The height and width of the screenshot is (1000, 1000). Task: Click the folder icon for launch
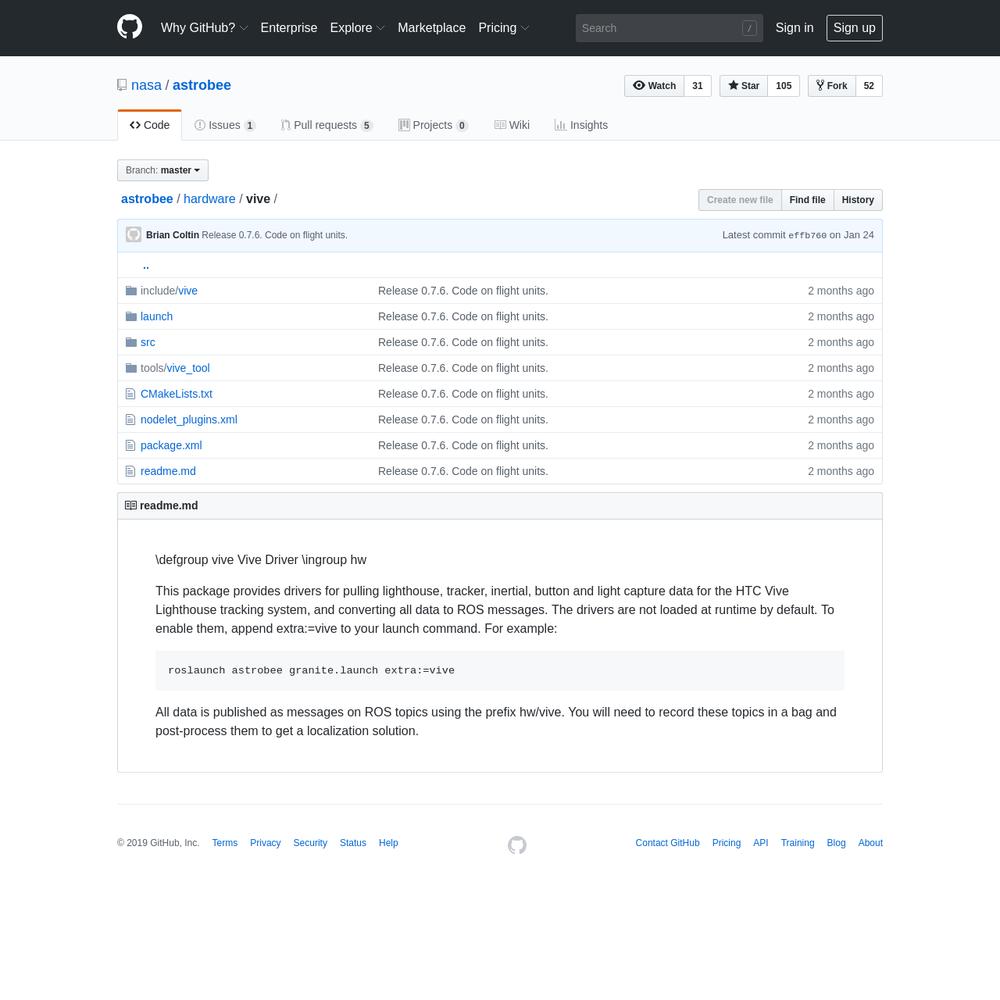pyautogui.click(x=131, y=316)
